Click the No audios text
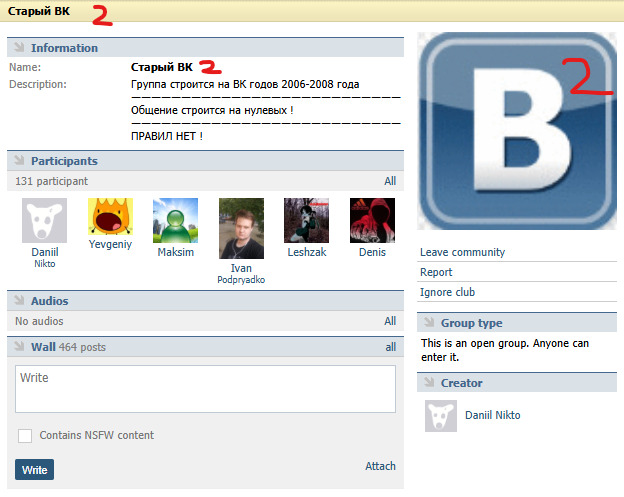 pos(39,321)
